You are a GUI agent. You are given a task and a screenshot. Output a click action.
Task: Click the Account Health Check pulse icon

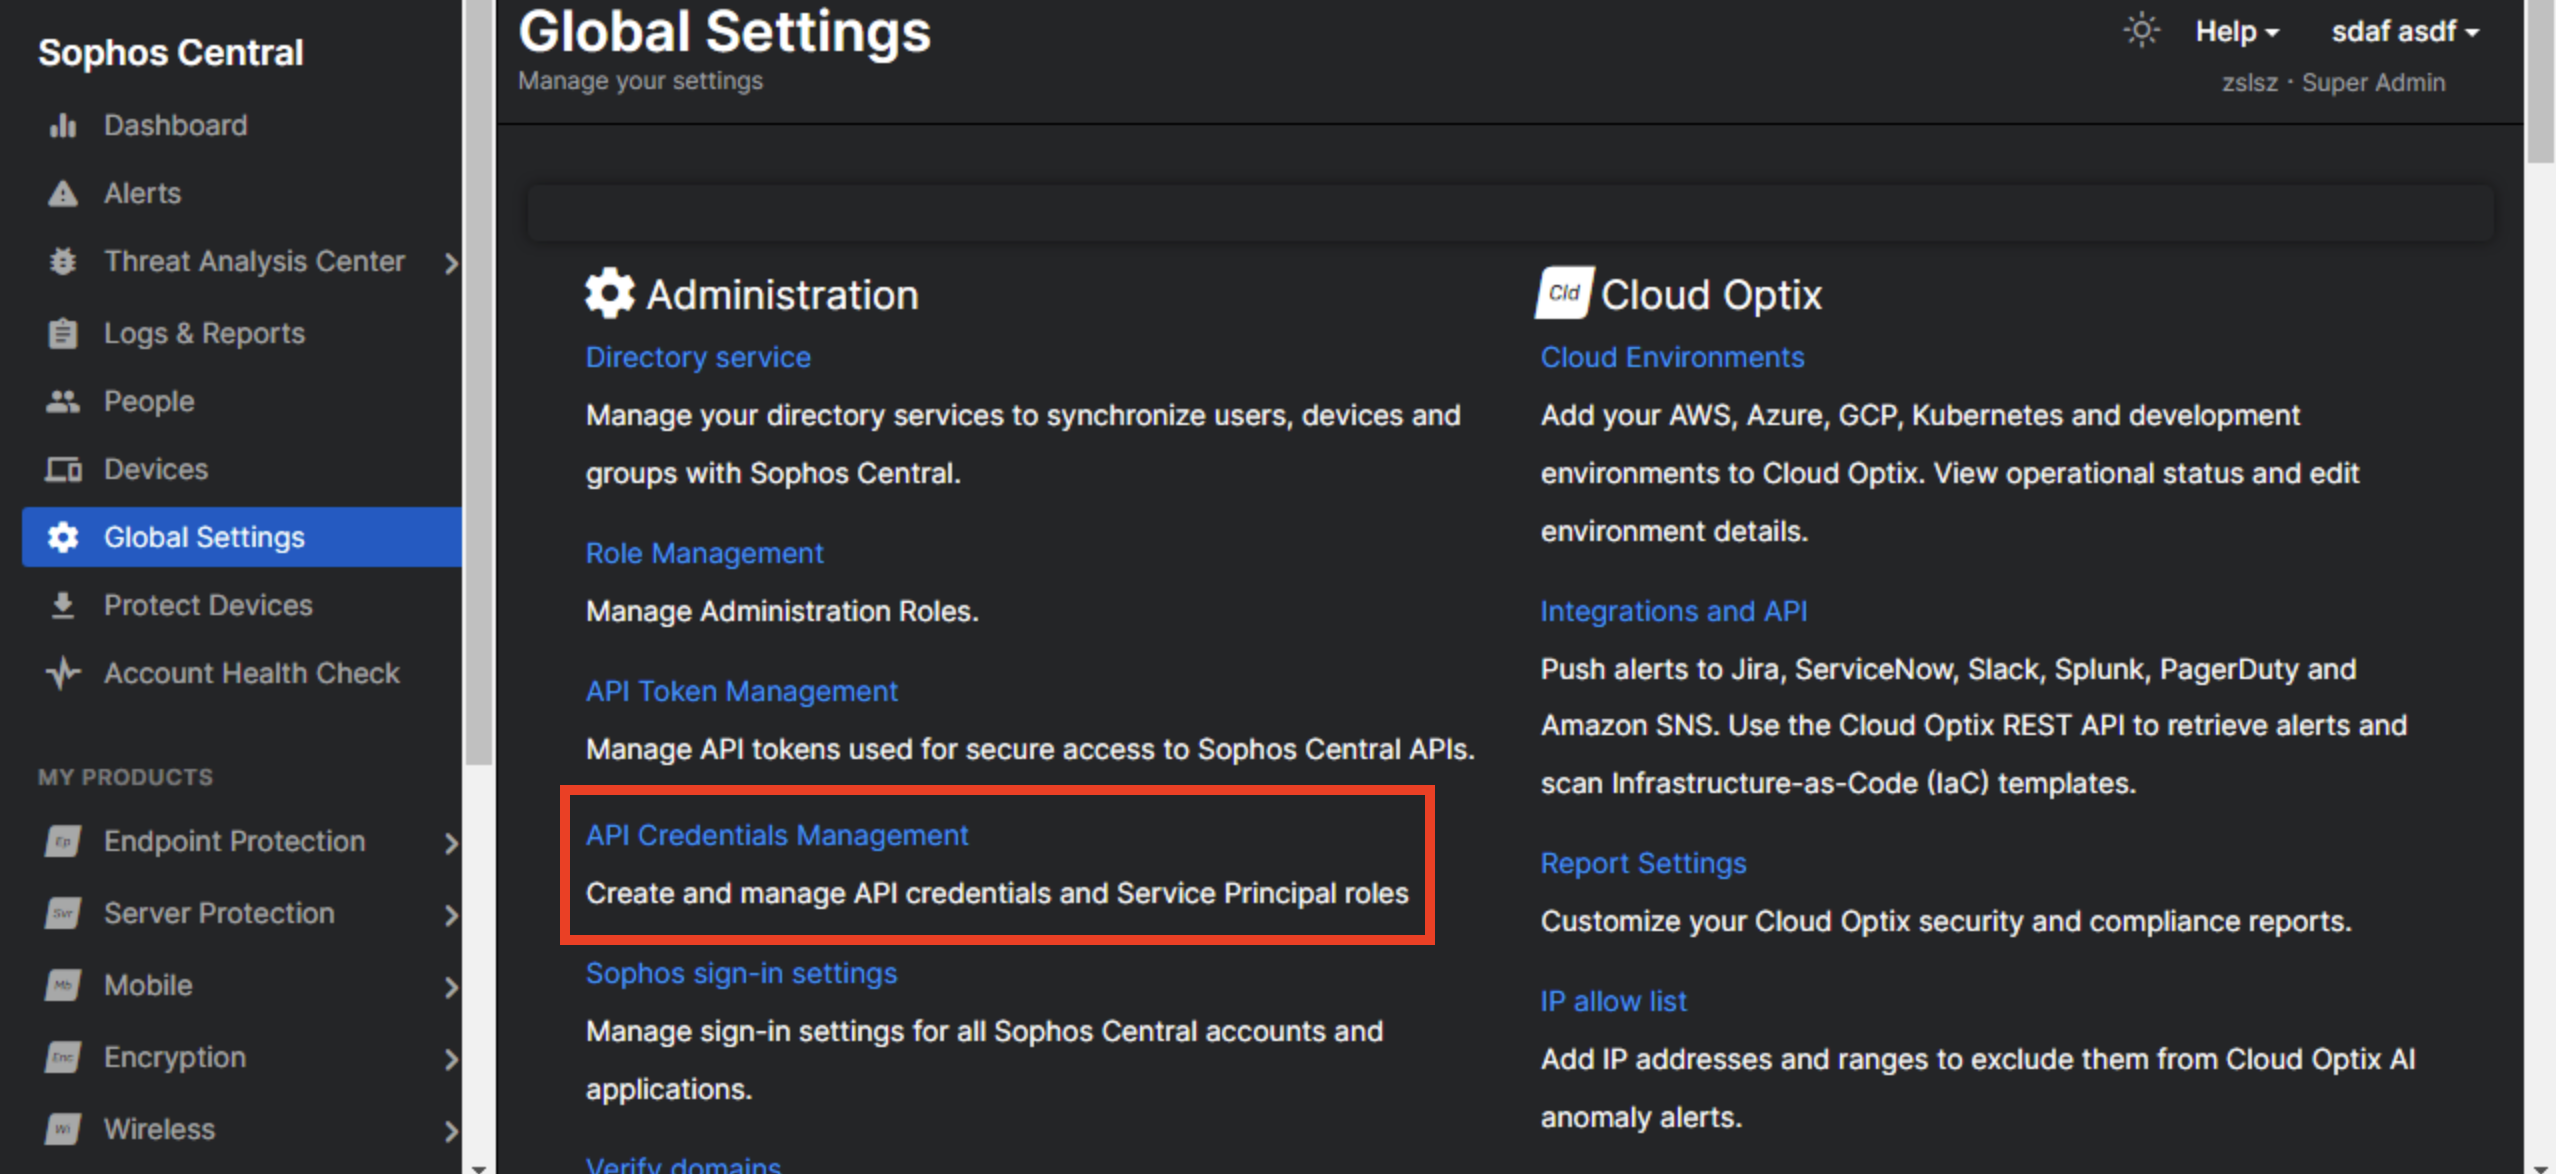click(x=63, y=673)
